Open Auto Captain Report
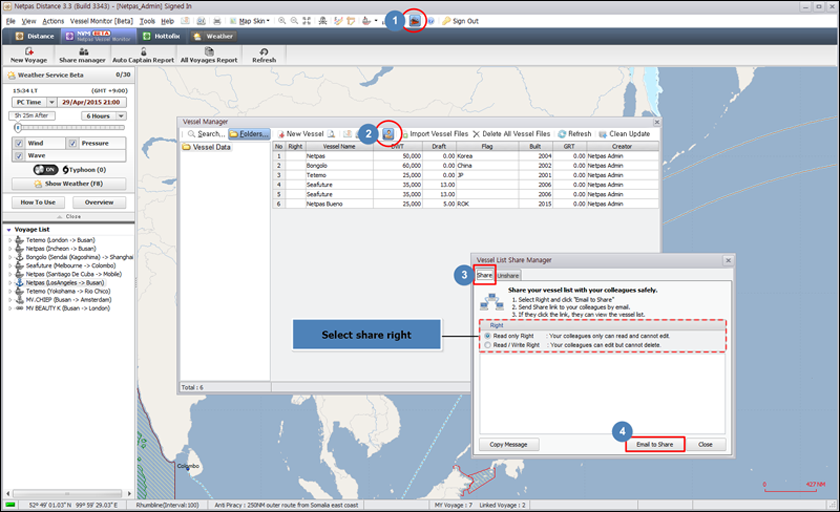The height and width of the screenshot is (512, 840). [143, 55]
